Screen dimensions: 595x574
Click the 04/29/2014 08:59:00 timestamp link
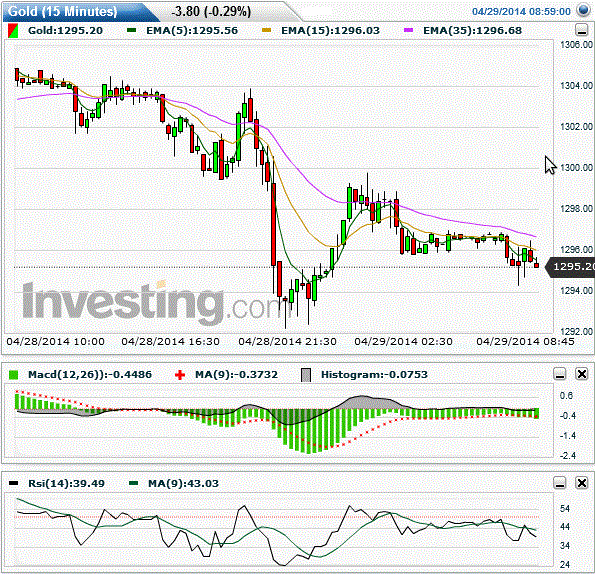pyautogui.click(x=521, y=11)
